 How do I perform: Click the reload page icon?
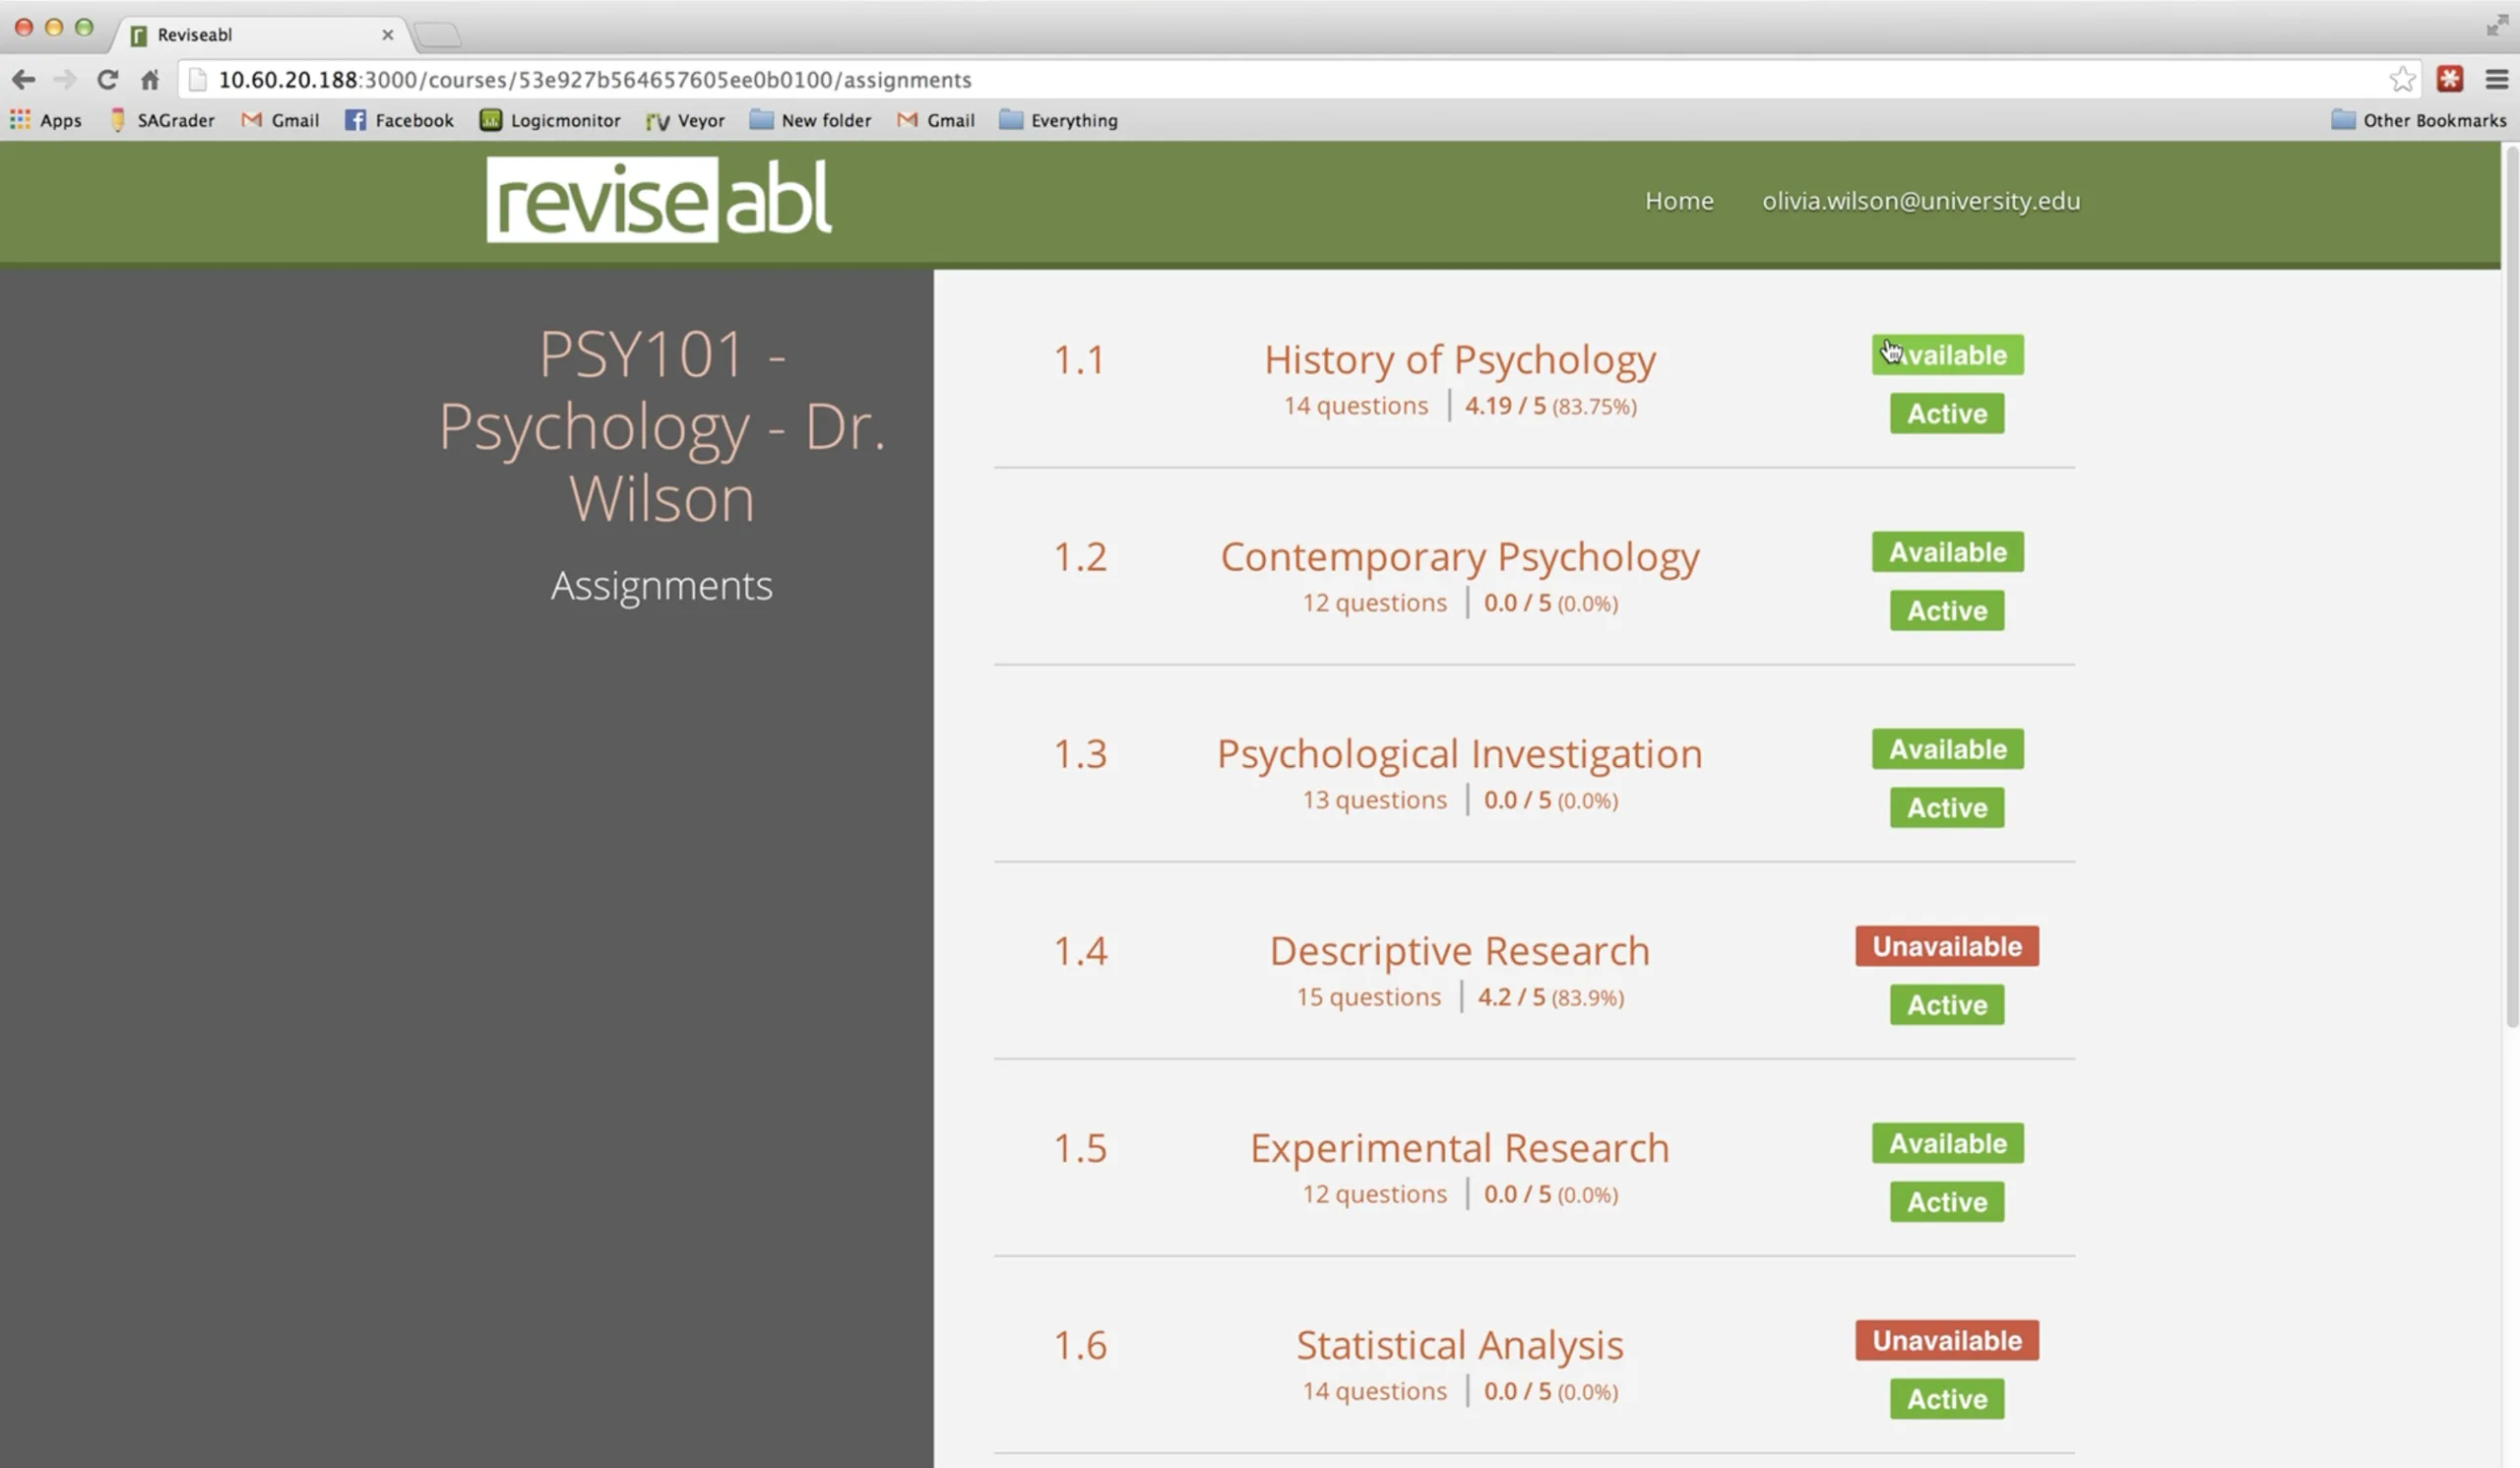(x=107, y=79)
